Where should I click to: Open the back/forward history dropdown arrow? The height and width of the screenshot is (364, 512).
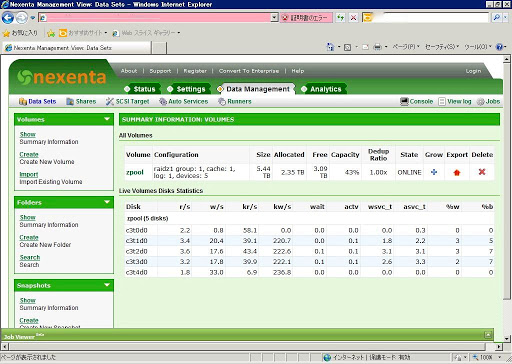33,18
